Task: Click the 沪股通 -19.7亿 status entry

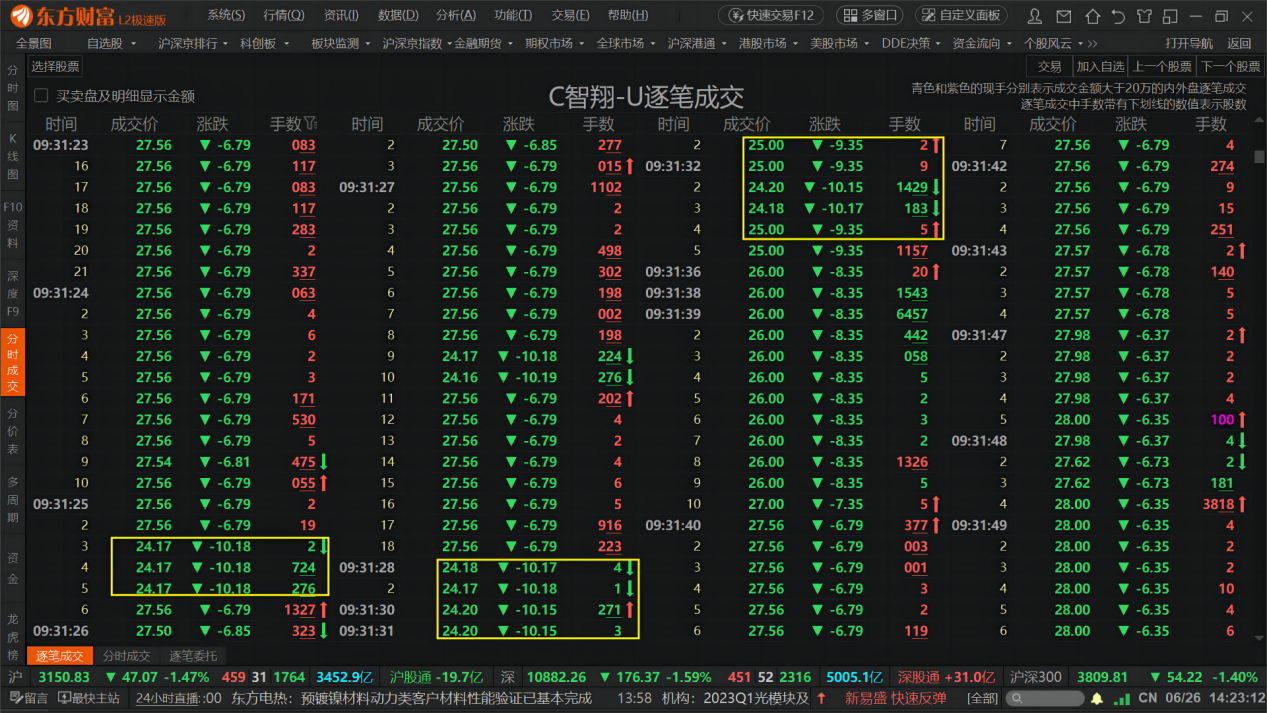Action: [x=435, y=677]
